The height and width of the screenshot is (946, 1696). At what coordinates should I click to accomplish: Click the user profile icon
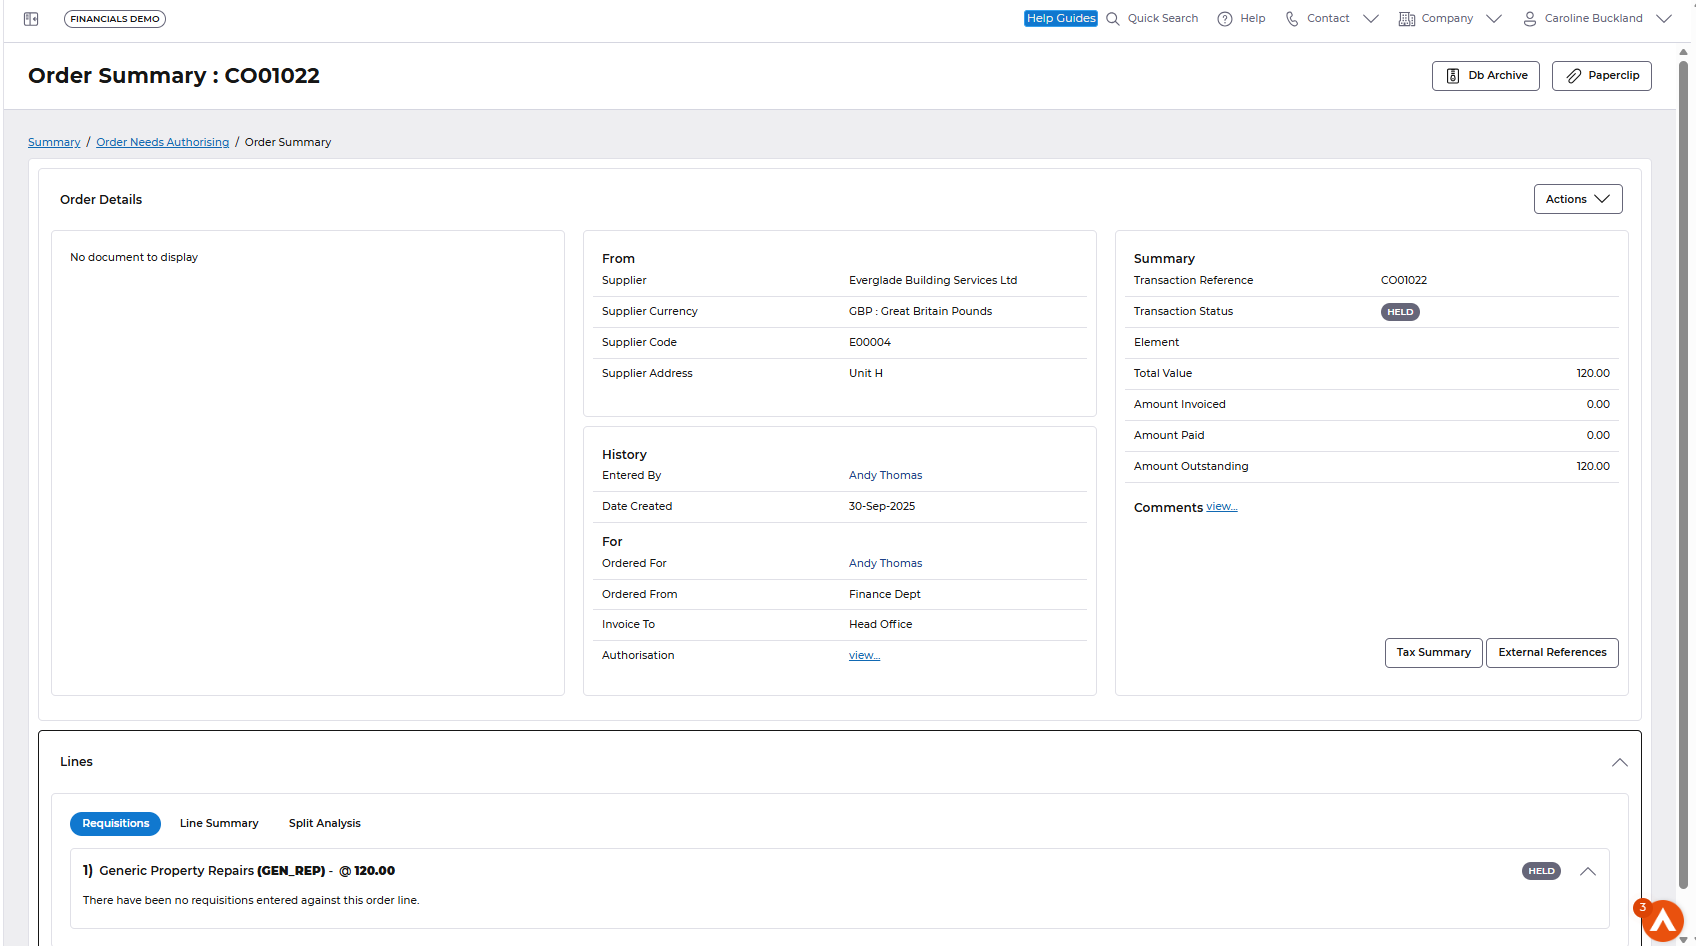pos(1529,19)
